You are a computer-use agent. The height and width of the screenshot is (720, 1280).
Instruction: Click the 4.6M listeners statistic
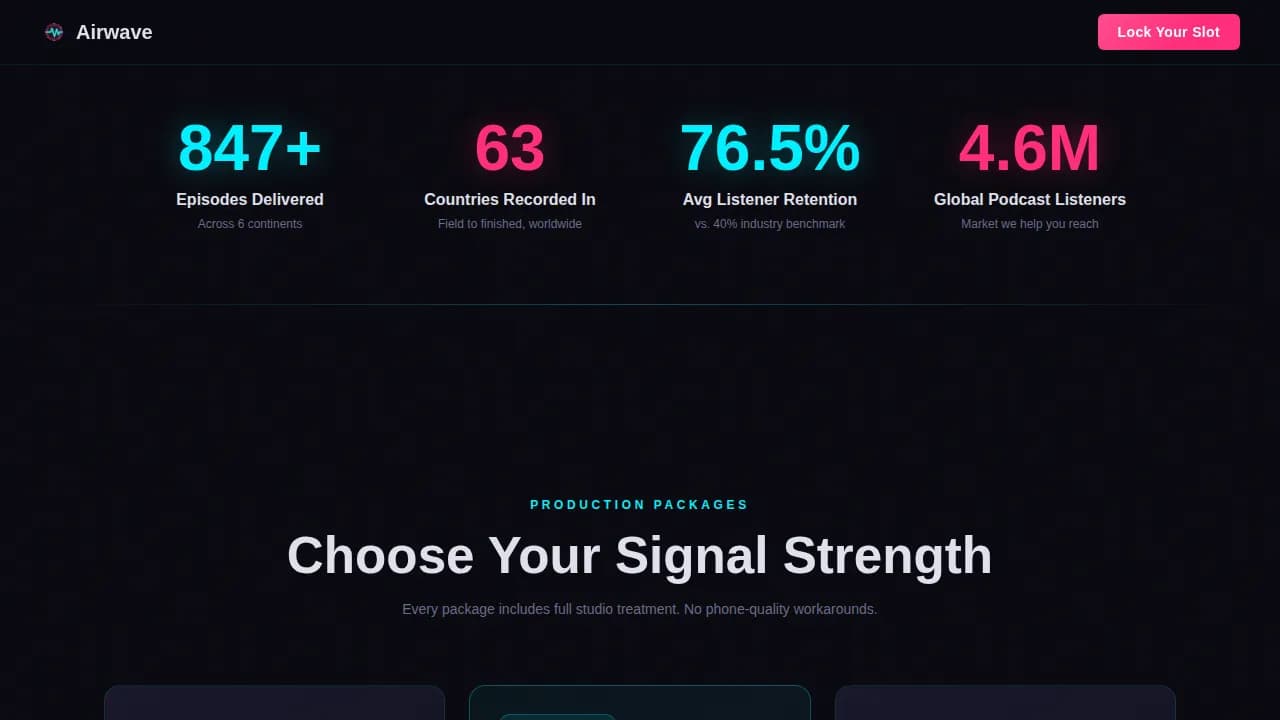pos(1030,148)
